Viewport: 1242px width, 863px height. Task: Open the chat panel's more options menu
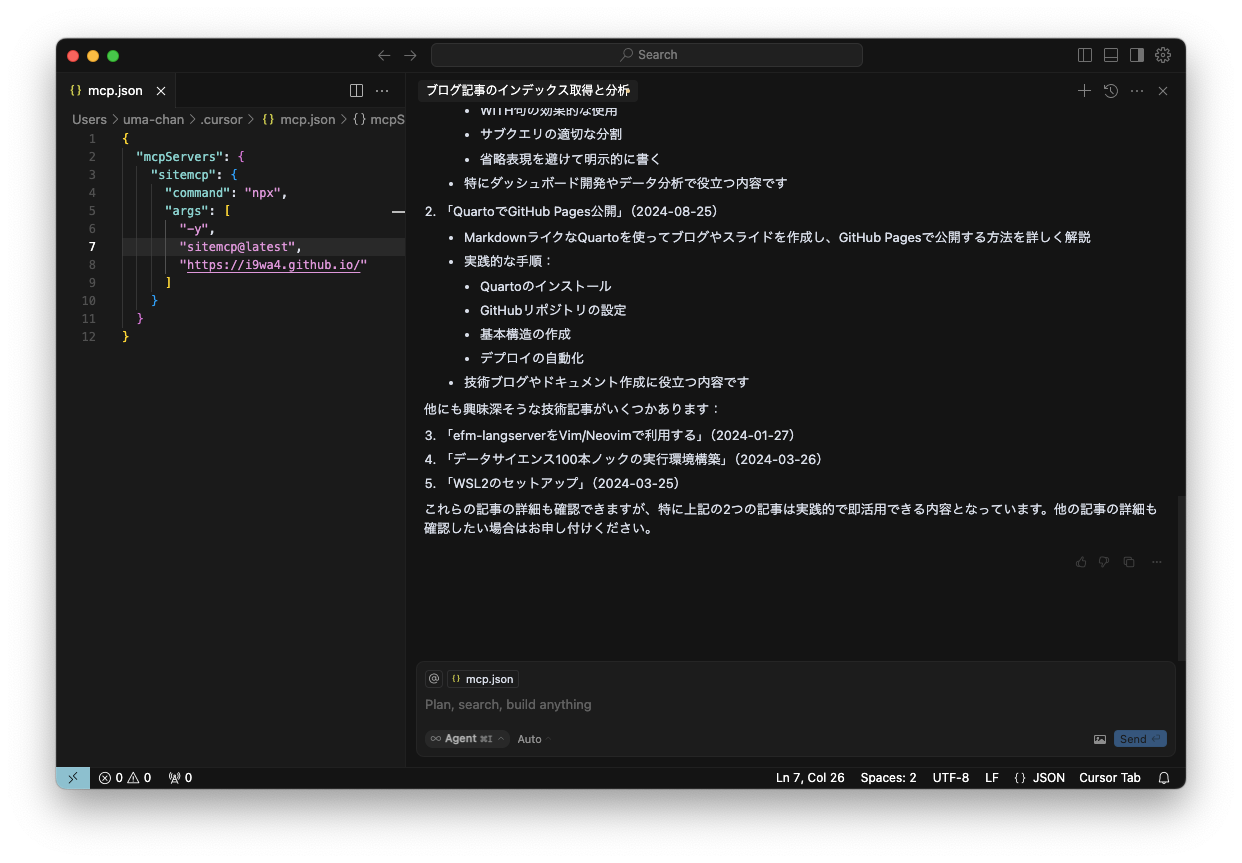tap(1137, 90)
